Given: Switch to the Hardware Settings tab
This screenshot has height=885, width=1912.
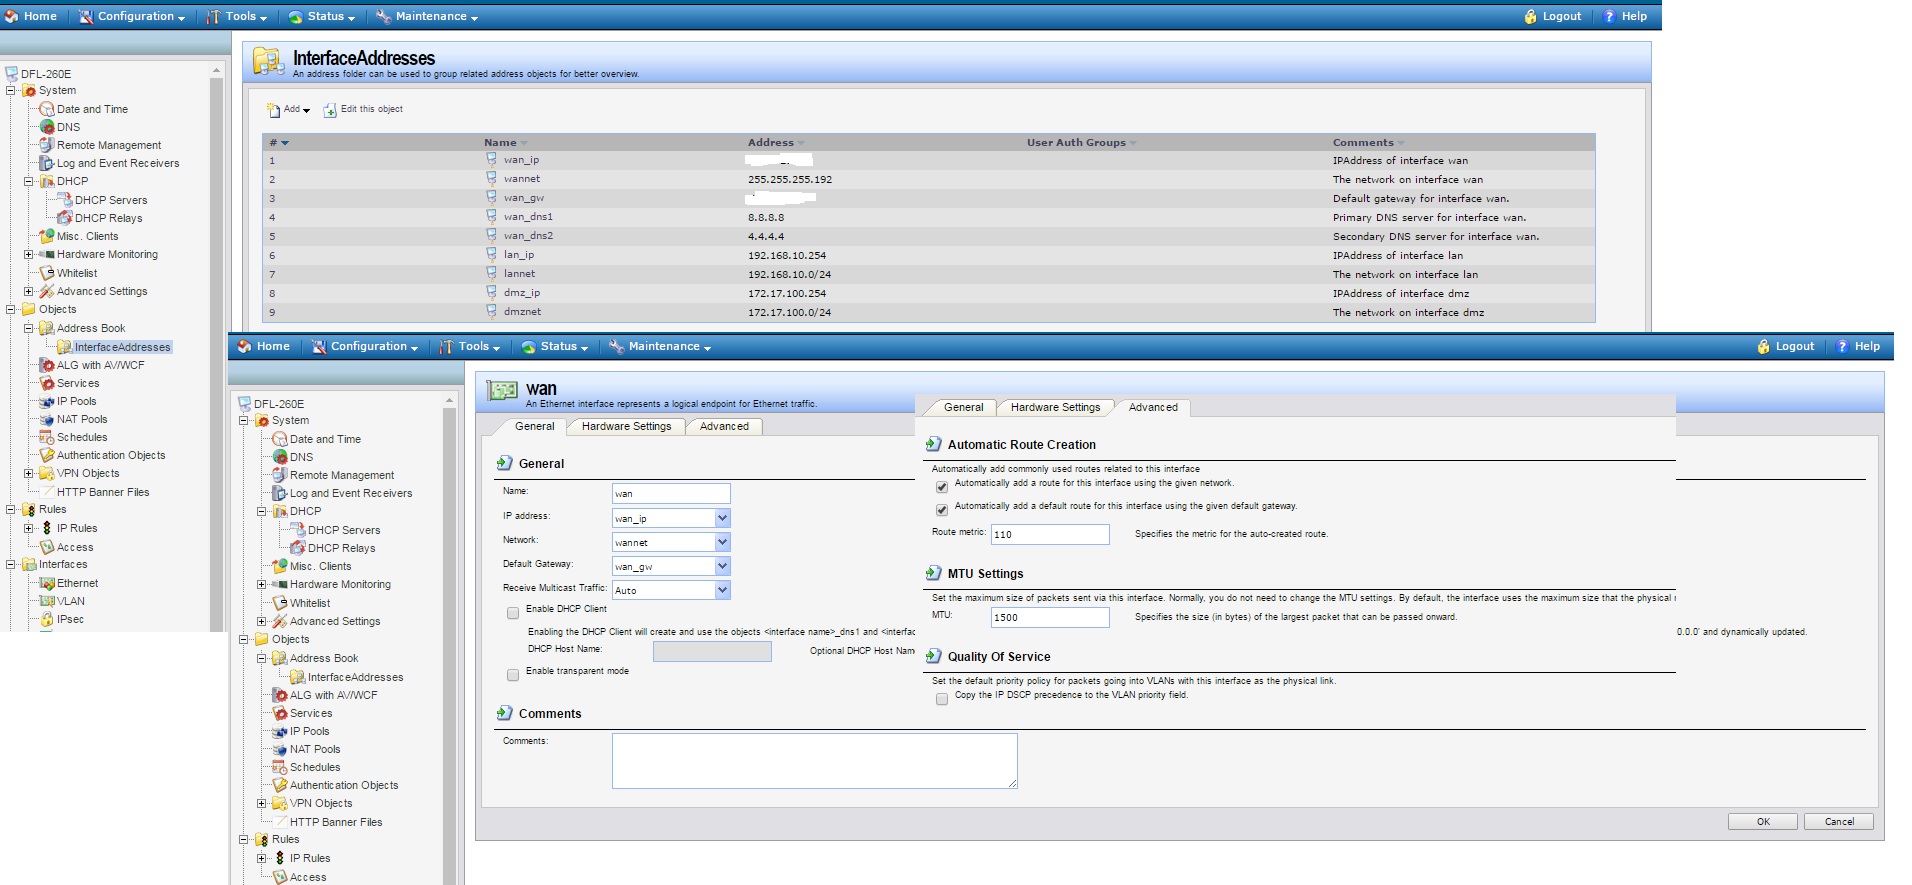Looking at the screenshot, I should coord(626,426).
